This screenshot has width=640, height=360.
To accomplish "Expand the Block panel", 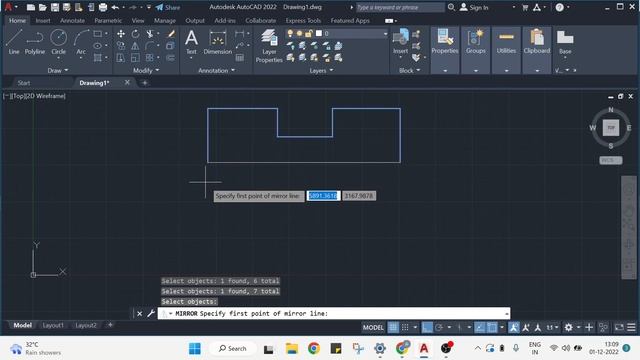I will pyautogui.click(x=409, y=71).
